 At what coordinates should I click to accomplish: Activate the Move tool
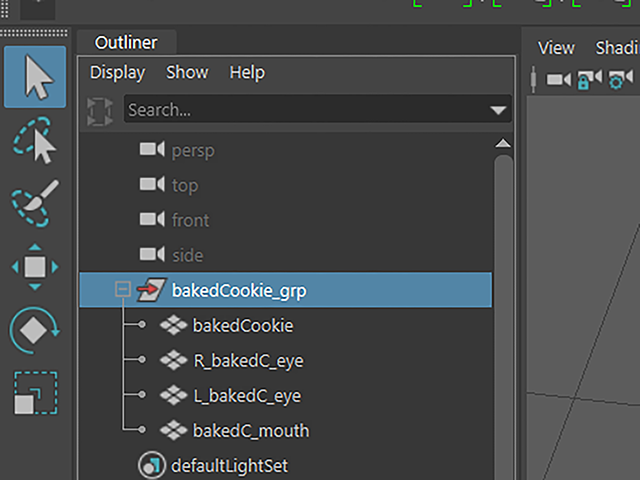coord(35,267)
